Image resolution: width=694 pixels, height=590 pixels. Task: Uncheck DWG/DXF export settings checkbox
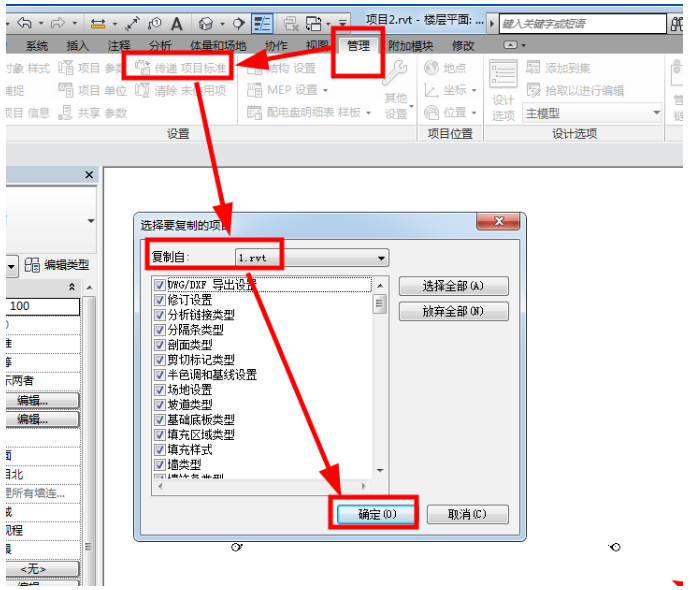tap(160, 285)
